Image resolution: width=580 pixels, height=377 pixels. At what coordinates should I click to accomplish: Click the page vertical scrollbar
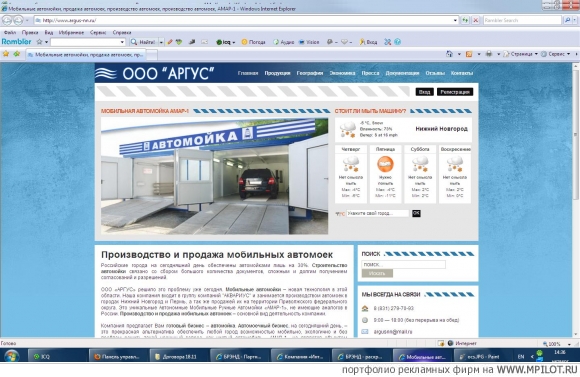(x=576, y=200)
